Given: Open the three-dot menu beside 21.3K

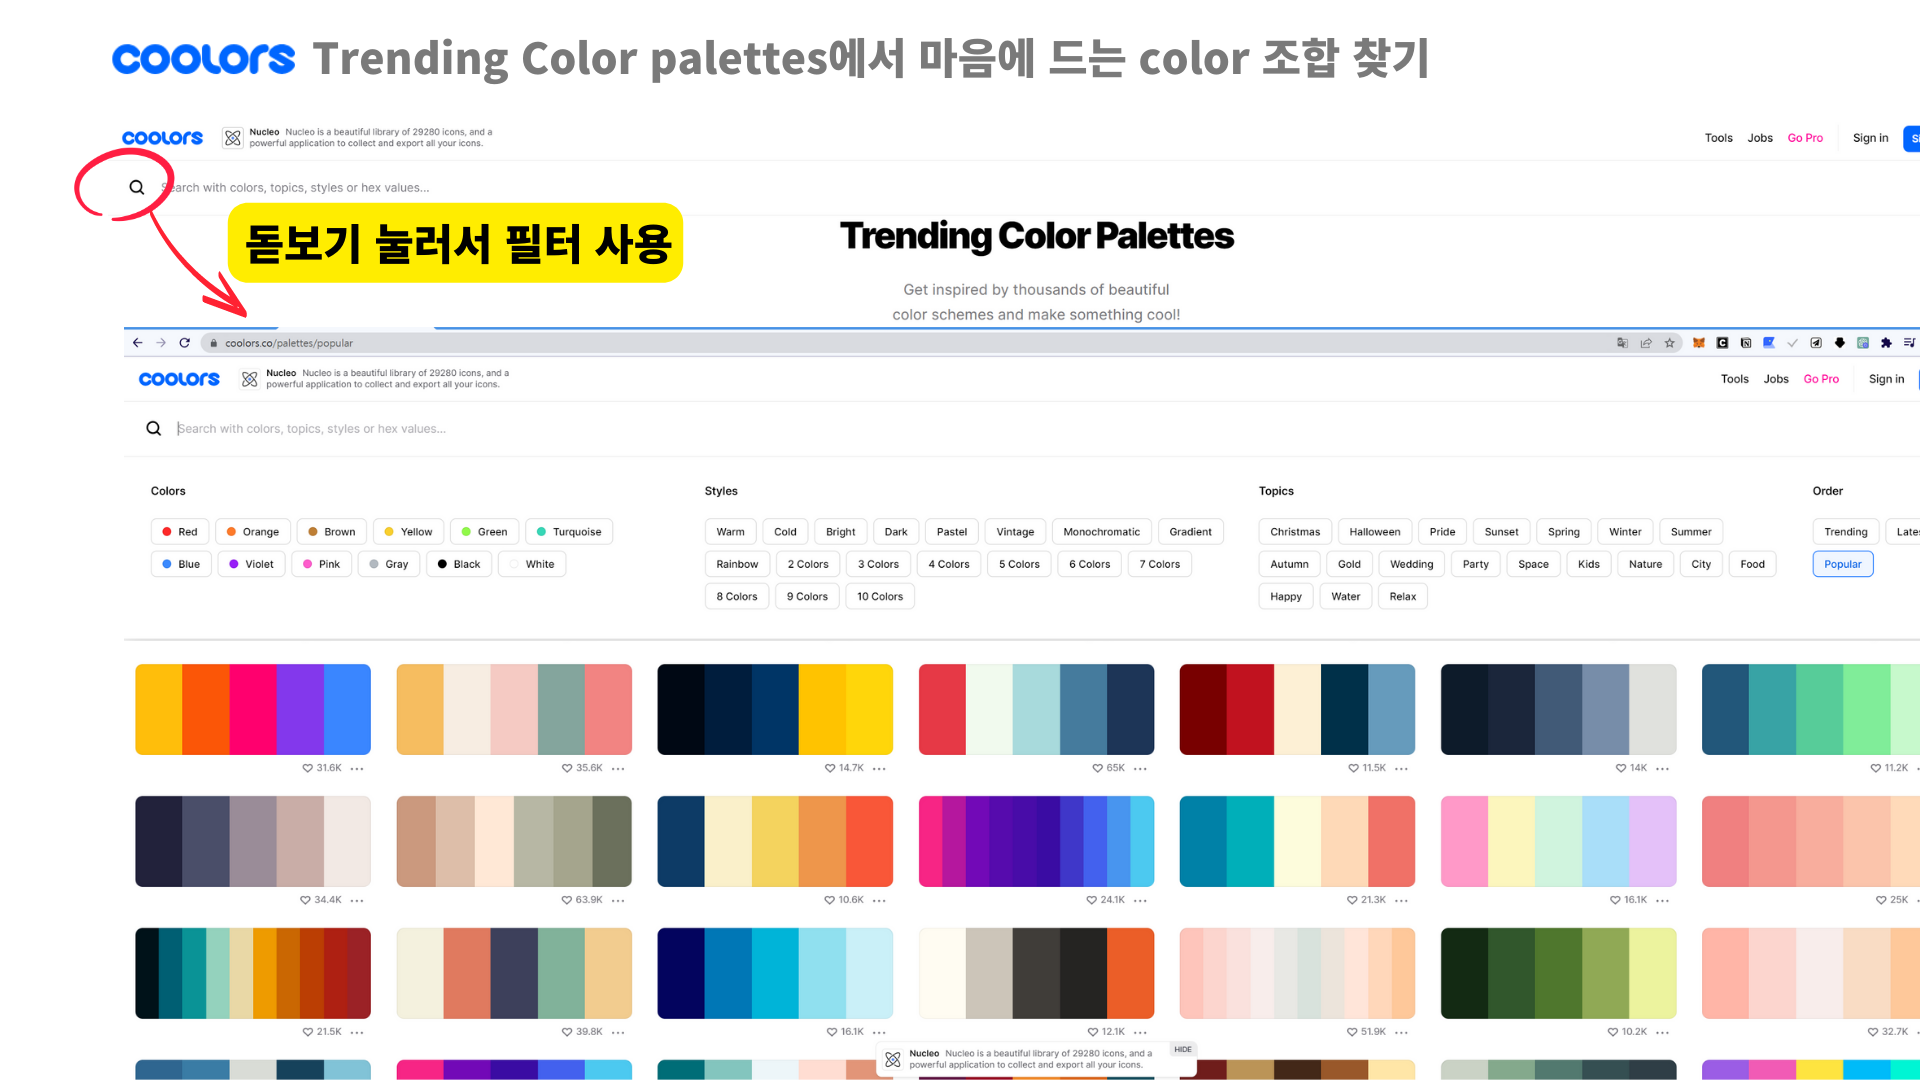Looking at the screenshot, I should (1401, 901).
